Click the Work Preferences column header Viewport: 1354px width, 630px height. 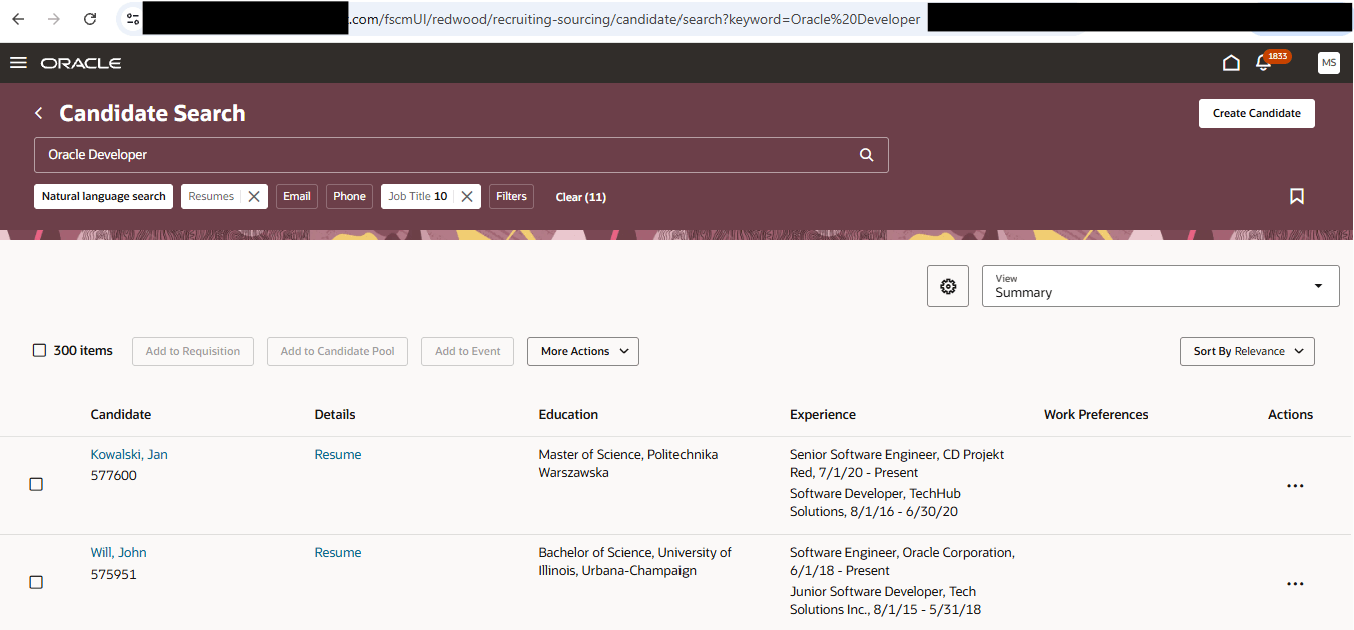tap(1096, 414)
